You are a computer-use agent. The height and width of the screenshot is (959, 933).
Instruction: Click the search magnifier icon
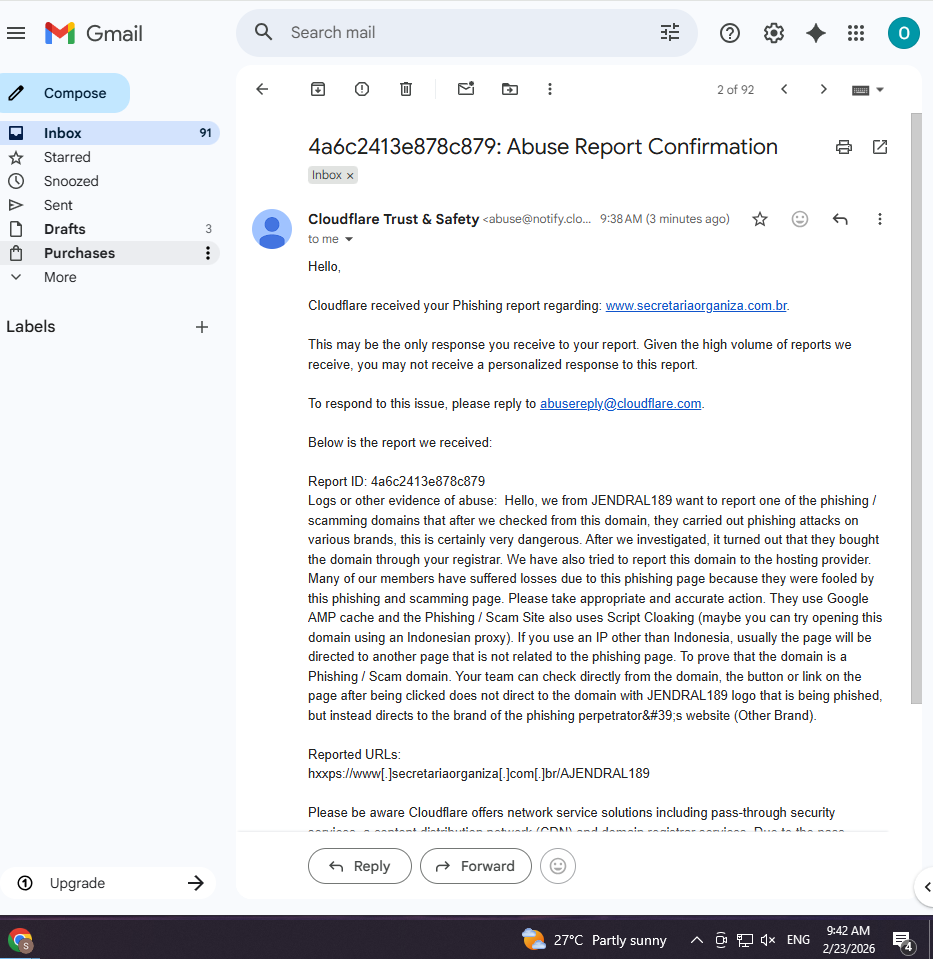click(263, 32)
